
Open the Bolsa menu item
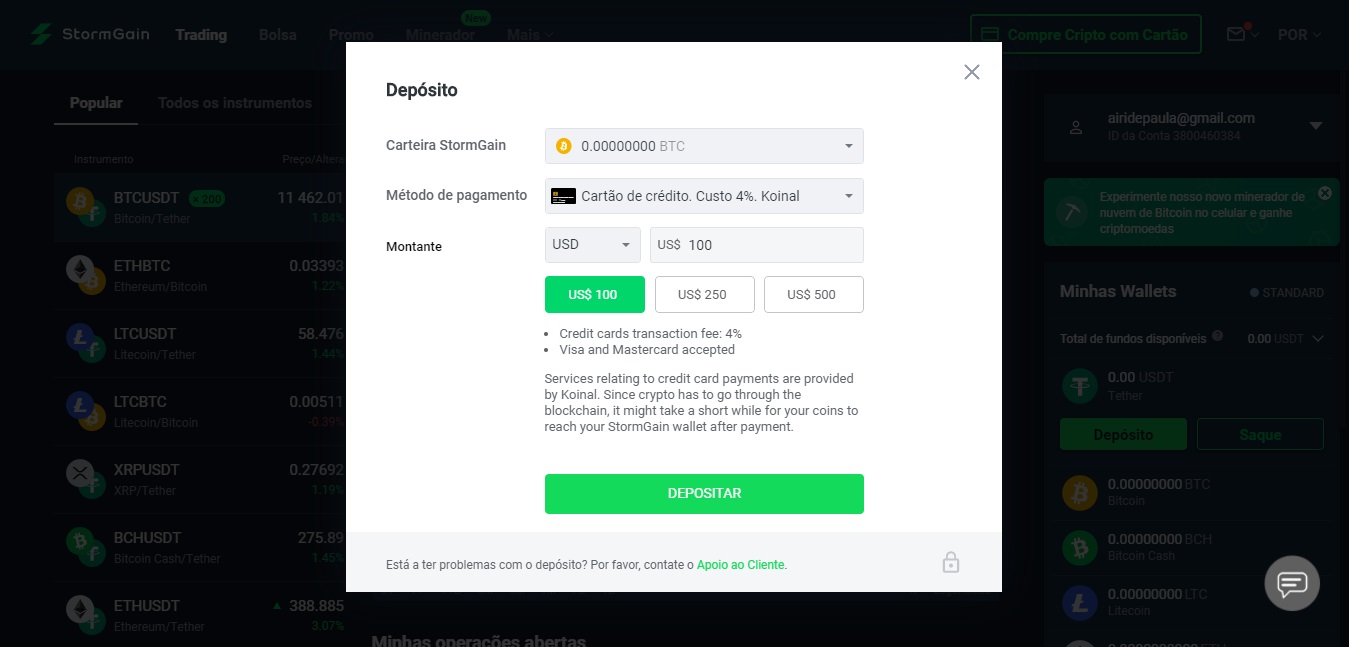coord(278,35)
